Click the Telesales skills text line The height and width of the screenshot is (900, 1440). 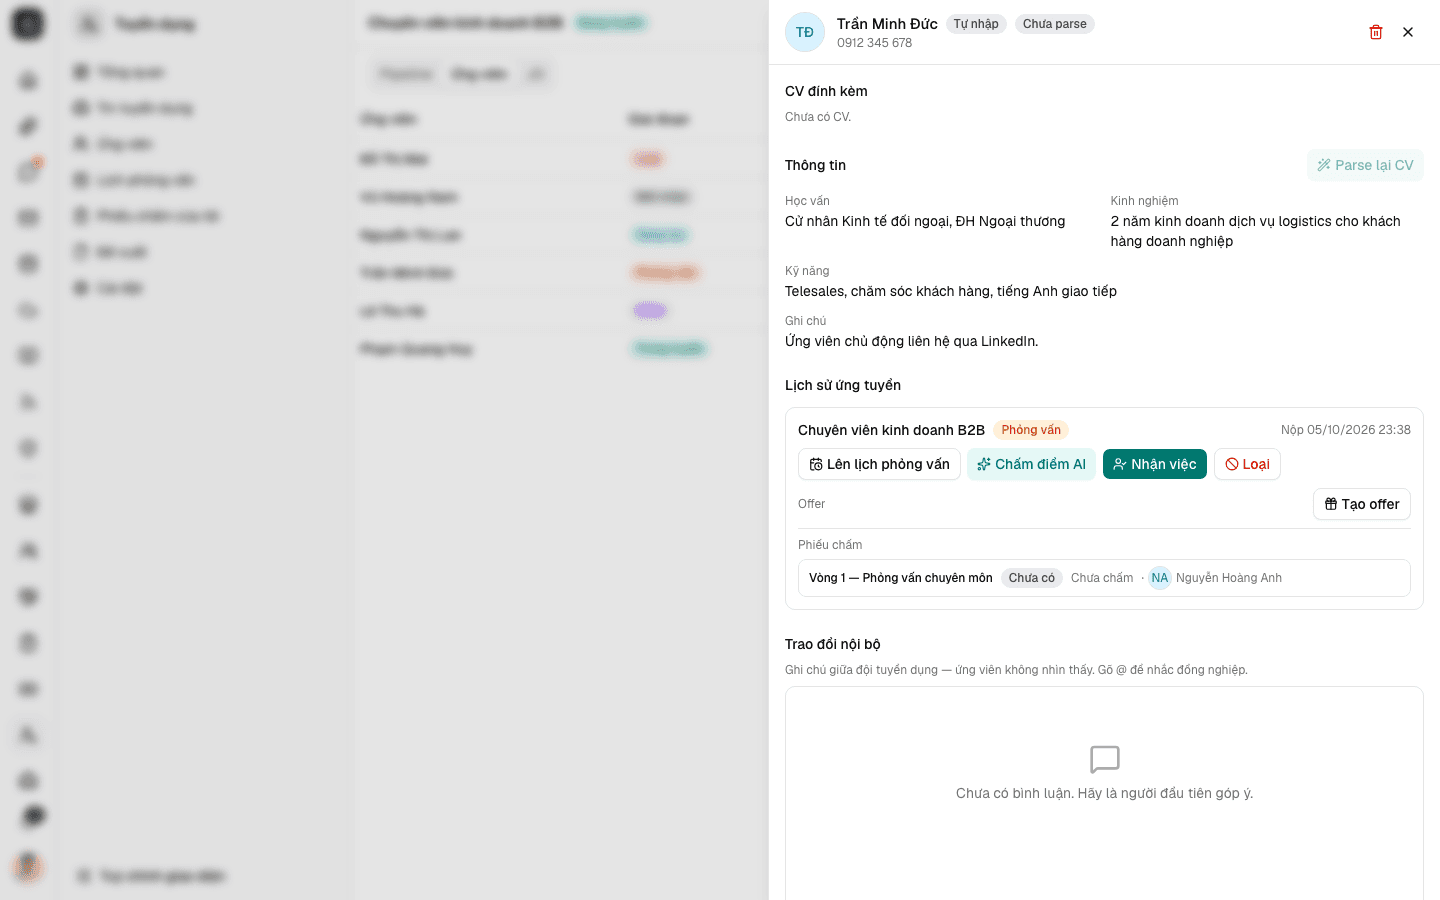point(951,291)
